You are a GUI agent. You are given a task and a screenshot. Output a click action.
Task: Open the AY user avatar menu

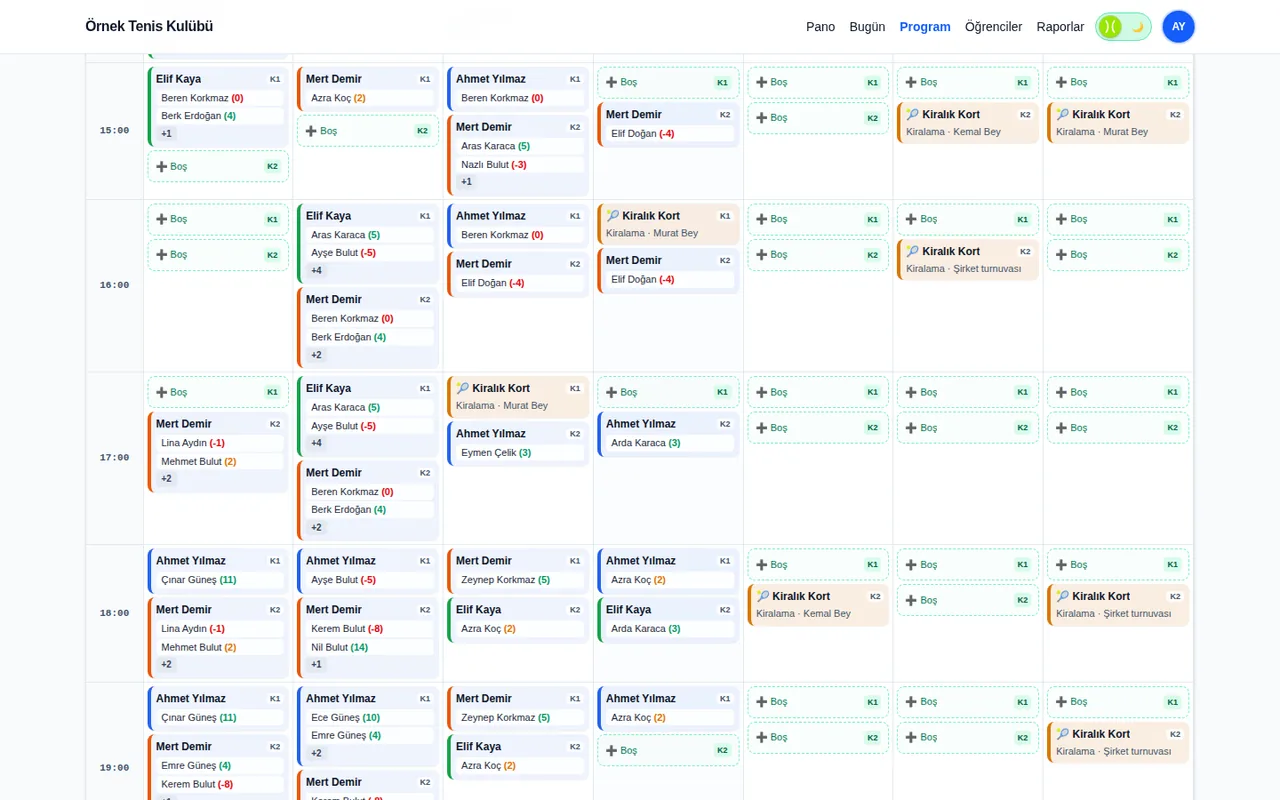point(1178,27)
